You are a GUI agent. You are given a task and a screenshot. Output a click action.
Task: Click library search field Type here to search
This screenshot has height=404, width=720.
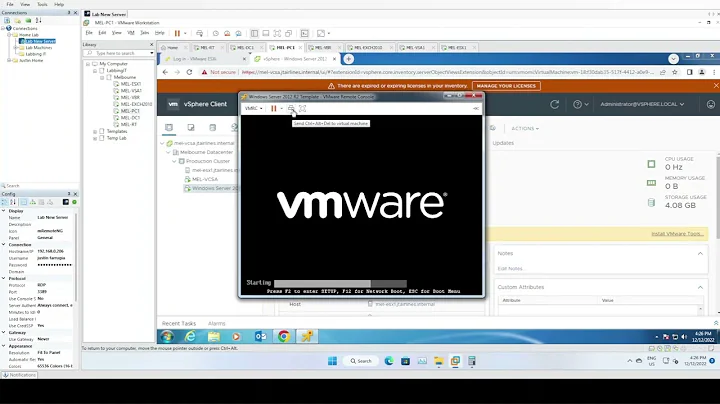tap(118, 53)
